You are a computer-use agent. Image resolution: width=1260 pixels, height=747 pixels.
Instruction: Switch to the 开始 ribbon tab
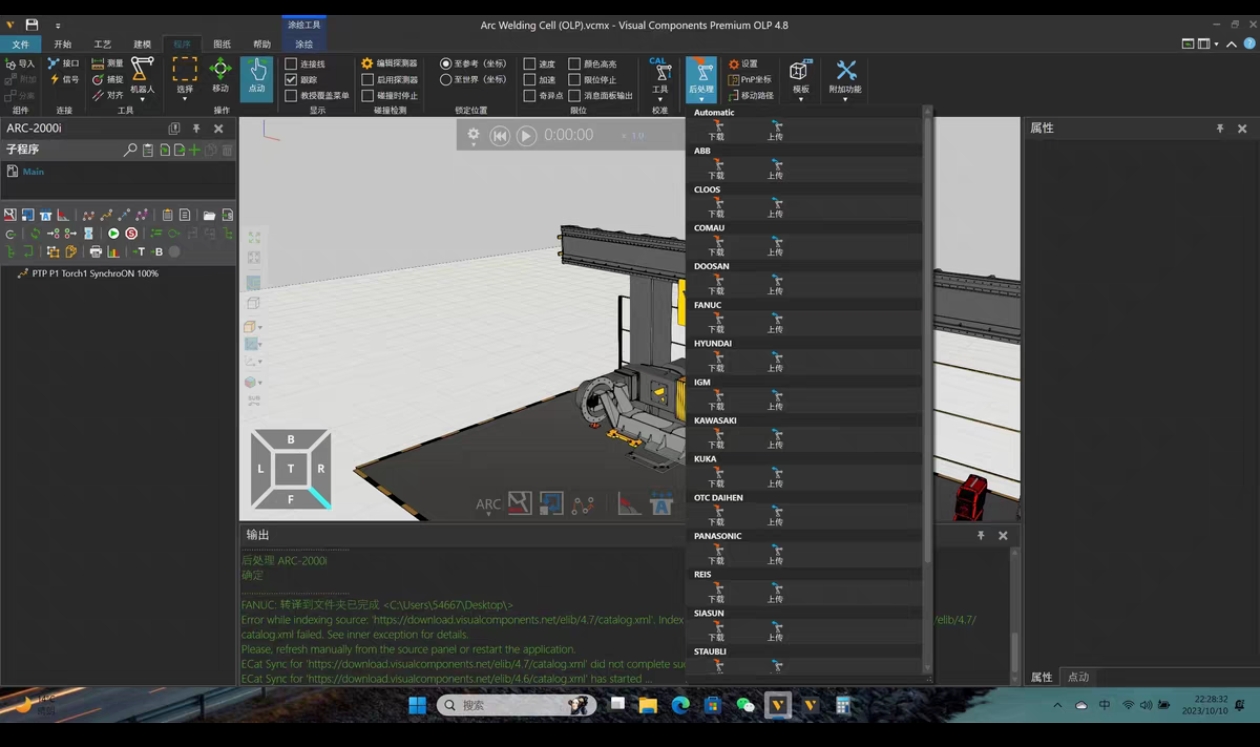click(63, 44)
